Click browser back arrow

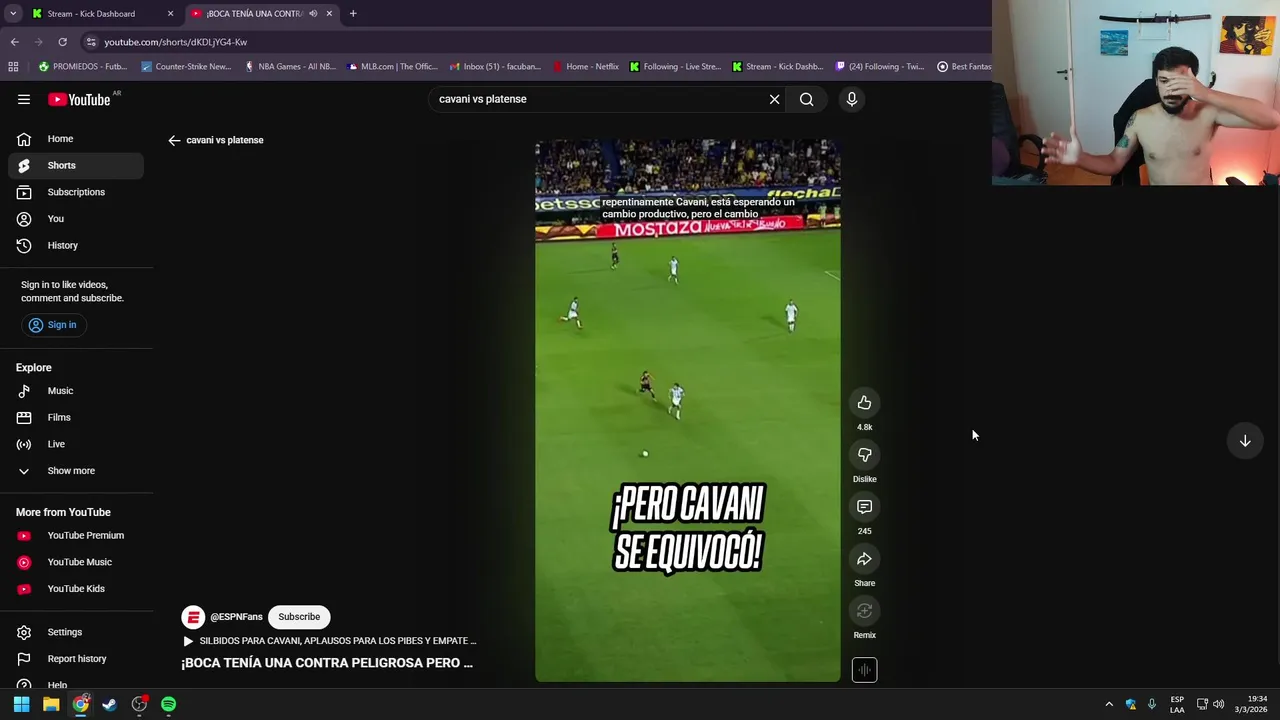pos(14,42)
